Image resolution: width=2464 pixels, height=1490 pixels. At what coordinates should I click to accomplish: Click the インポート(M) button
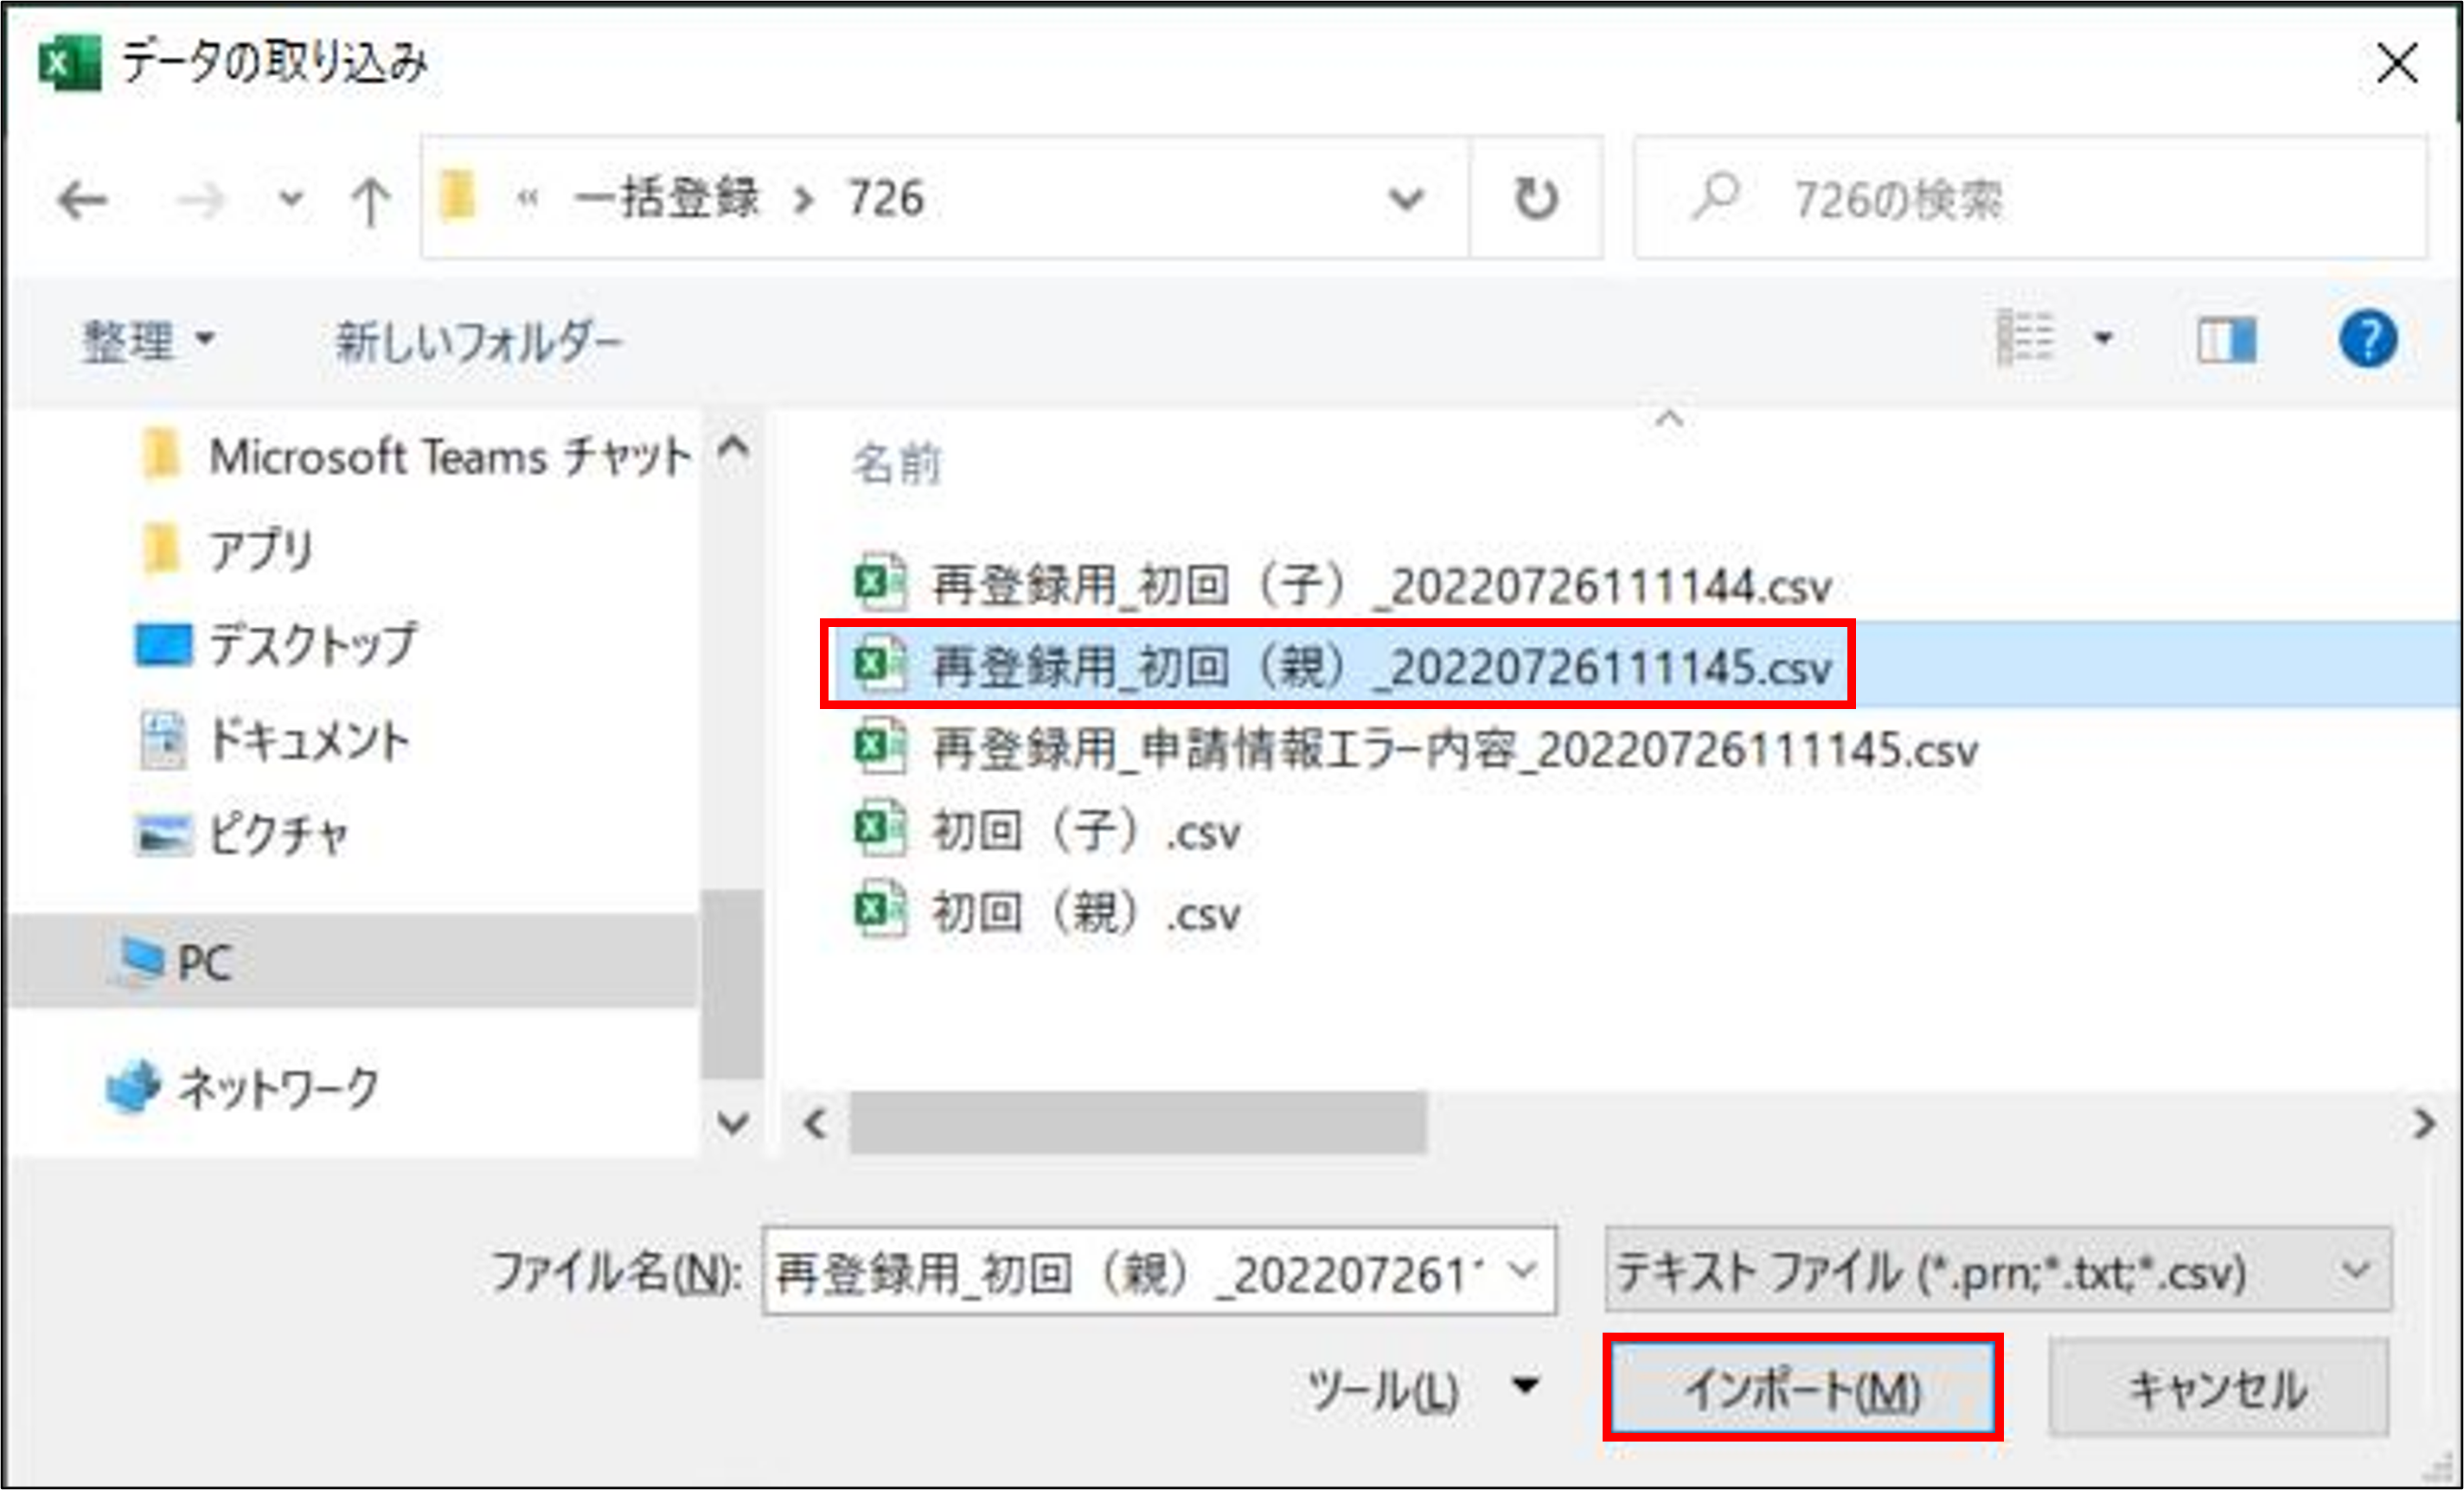point(1802,1389)
